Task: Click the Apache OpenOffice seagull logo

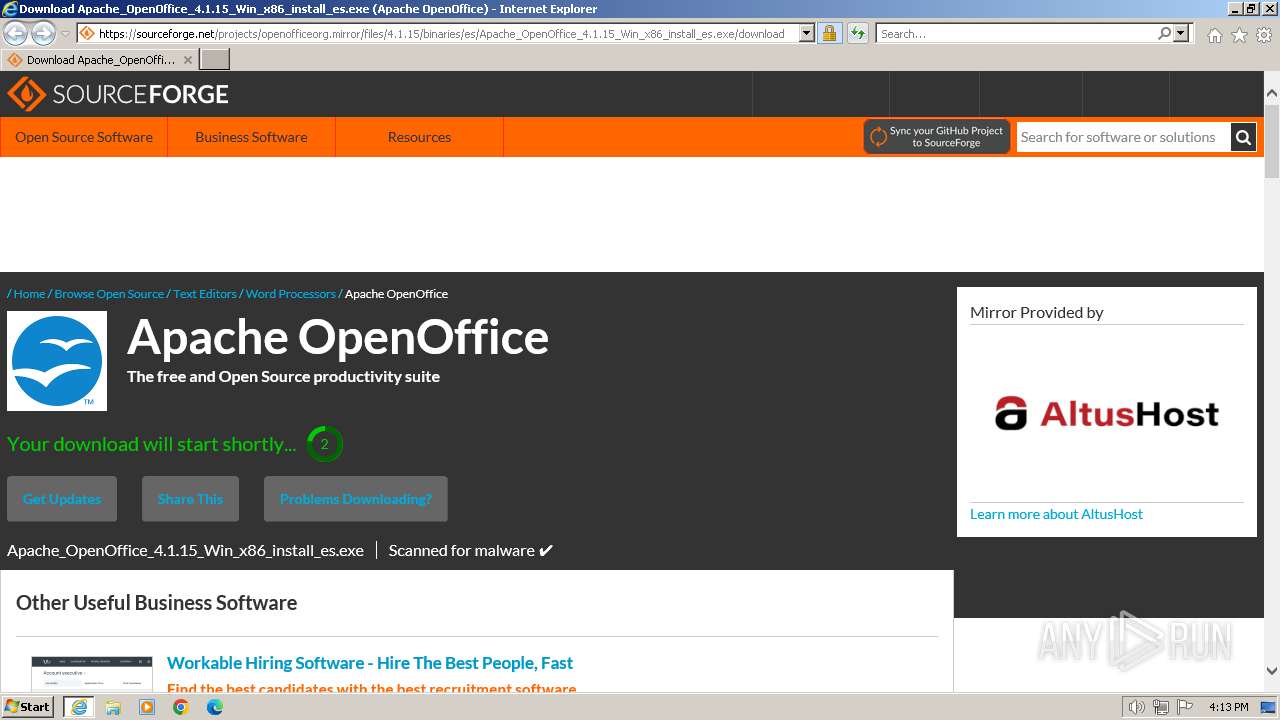Action: [x=57, y=361]
